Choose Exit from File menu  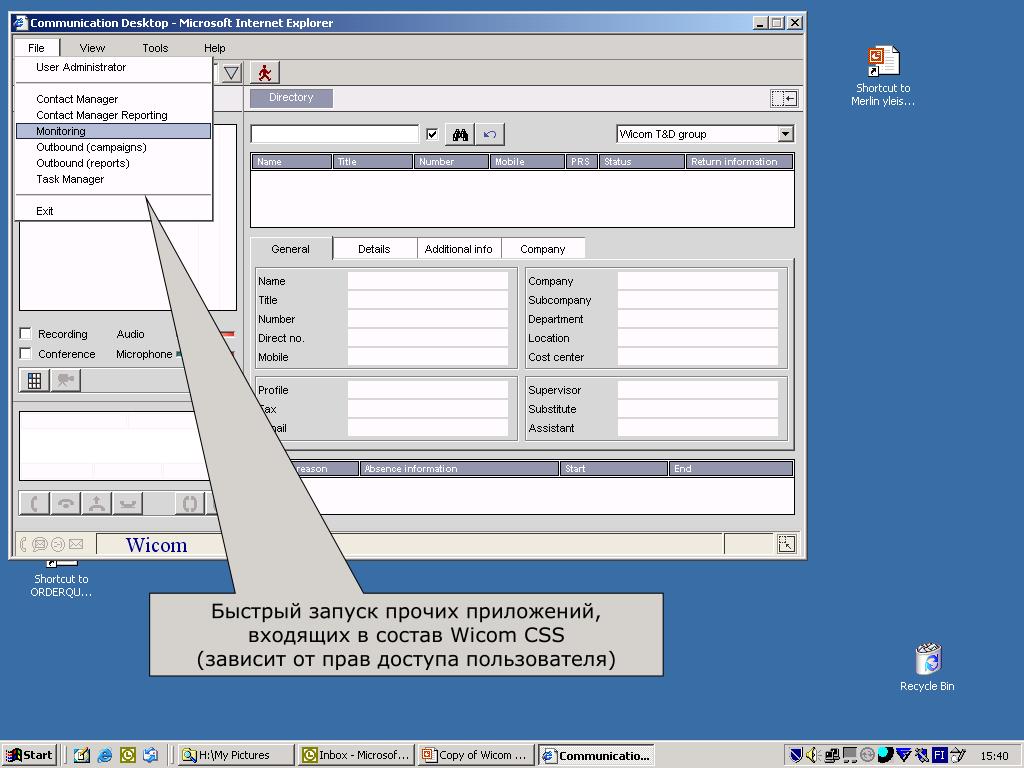click(x=114, y=211)
